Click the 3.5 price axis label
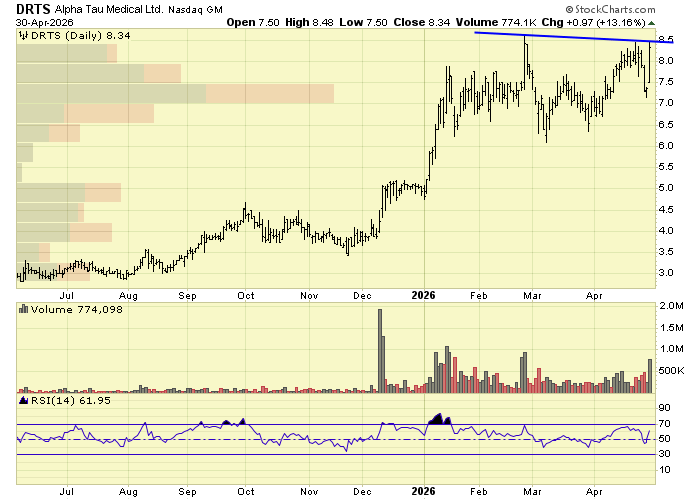Screen dimensions: 700x500 tap(666, 251)
